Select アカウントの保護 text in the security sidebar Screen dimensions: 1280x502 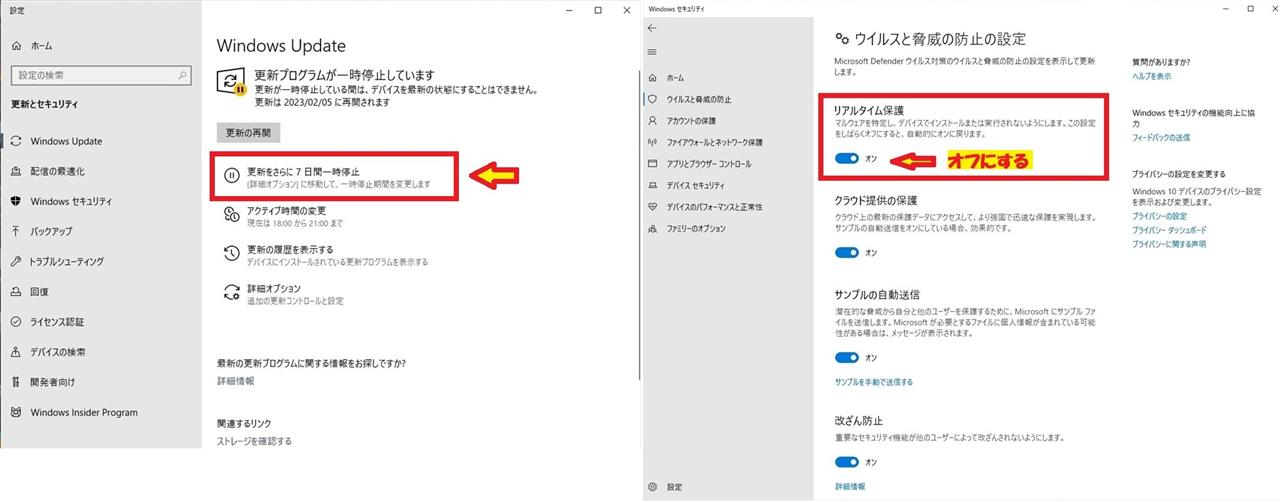coord(691,120)
